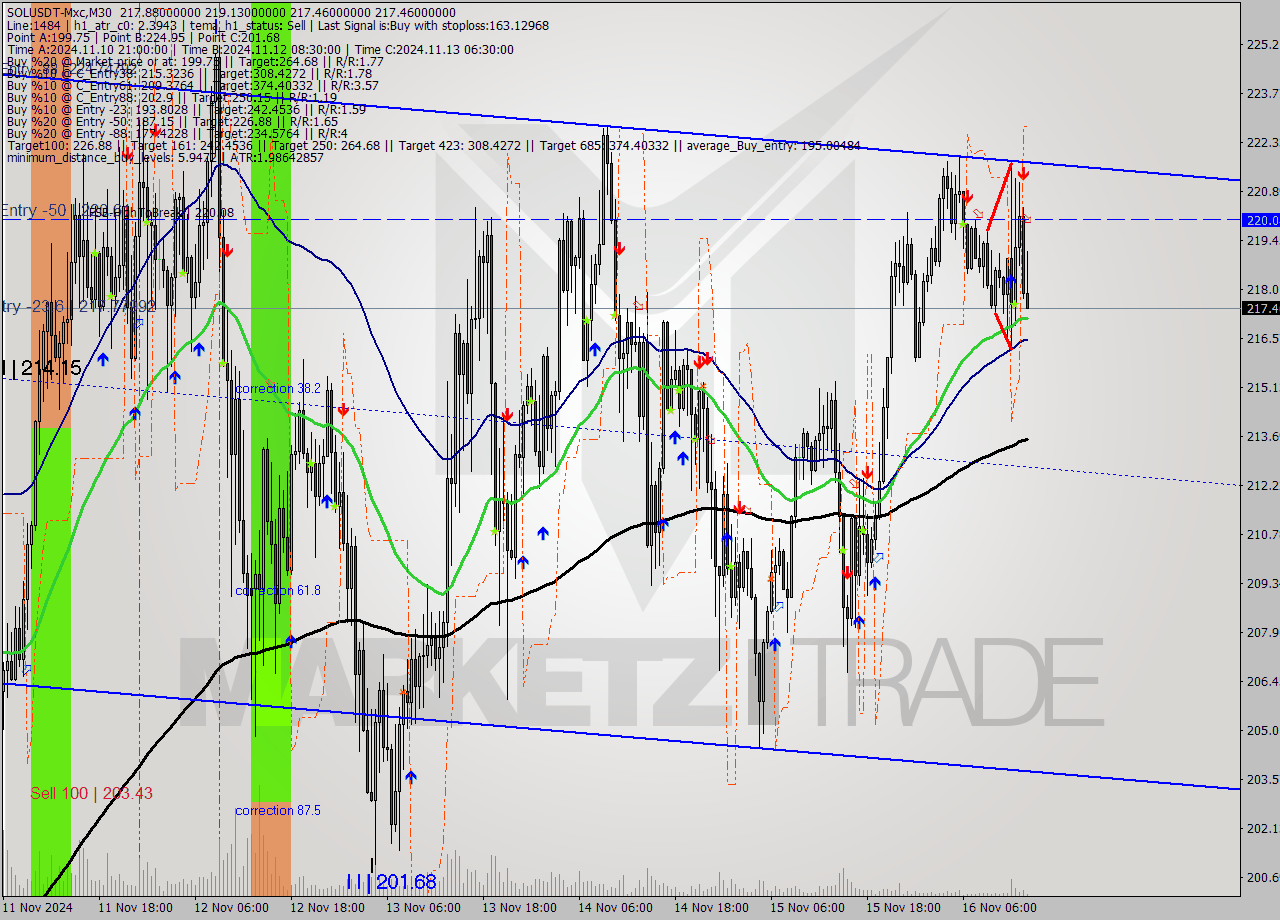Image resolution: width=1280 pixels, height=920 pixels.
Task: Click the 223.7 price axis label
Action: pyautogui.click(x=1261, y=93)
